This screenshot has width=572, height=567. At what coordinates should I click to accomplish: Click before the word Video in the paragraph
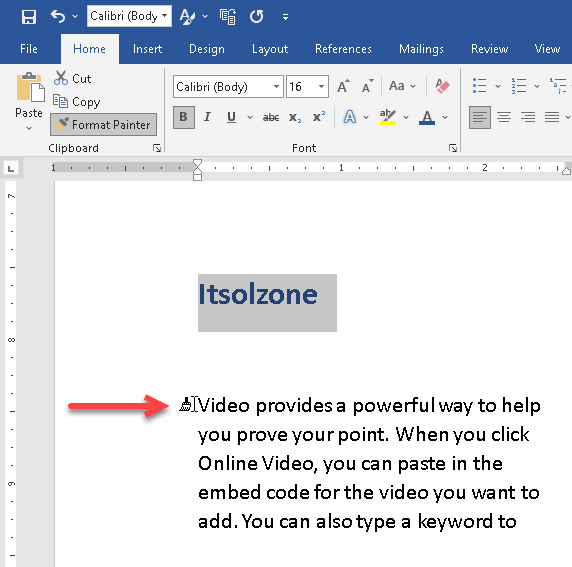[x=198, y=405]
